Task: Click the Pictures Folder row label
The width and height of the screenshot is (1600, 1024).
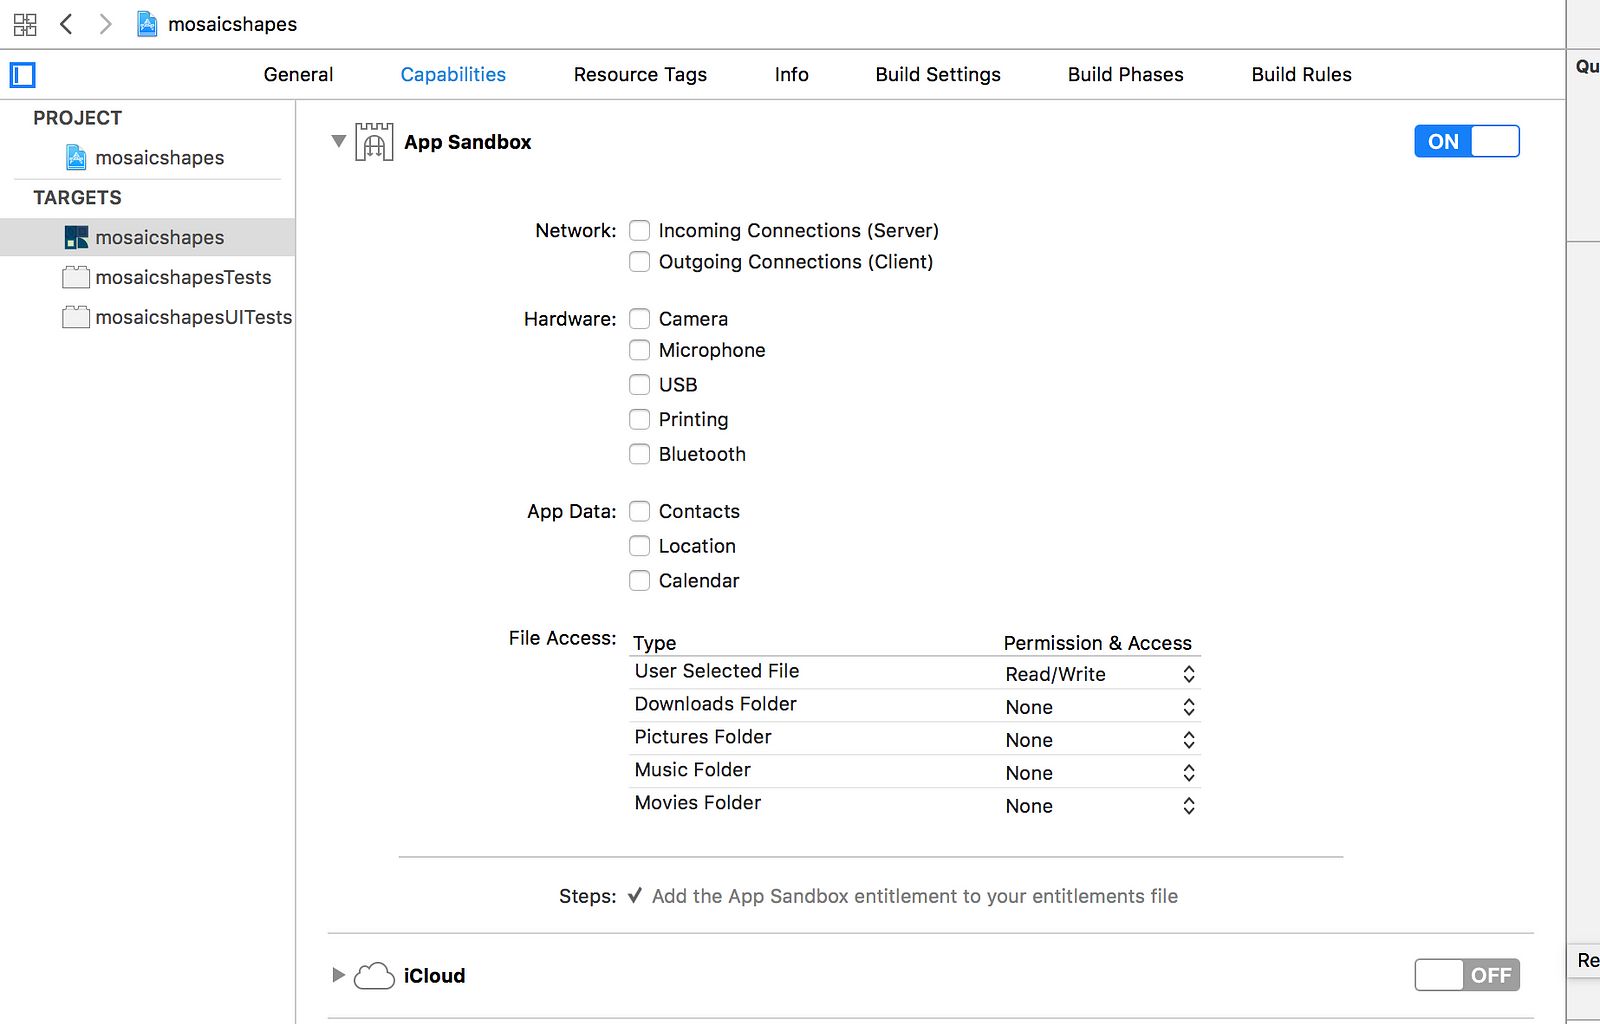Action: (703, 737)
